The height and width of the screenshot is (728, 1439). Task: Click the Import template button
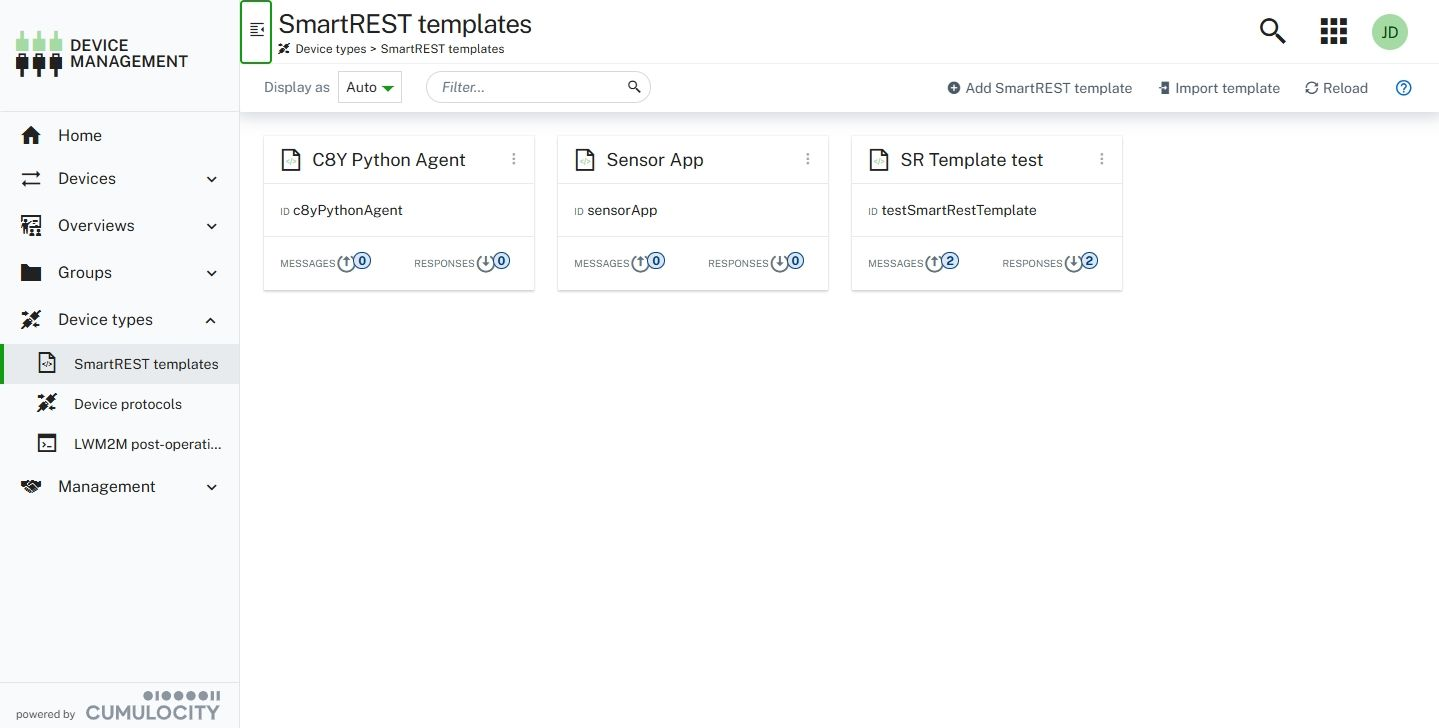click(1219, 88)
